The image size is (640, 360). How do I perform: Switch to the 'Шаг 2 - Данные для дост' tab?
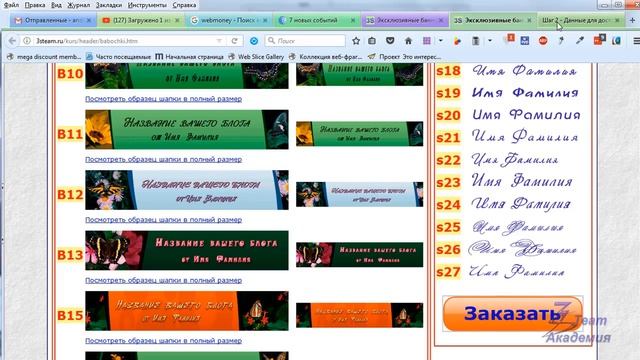pos(581,20)
